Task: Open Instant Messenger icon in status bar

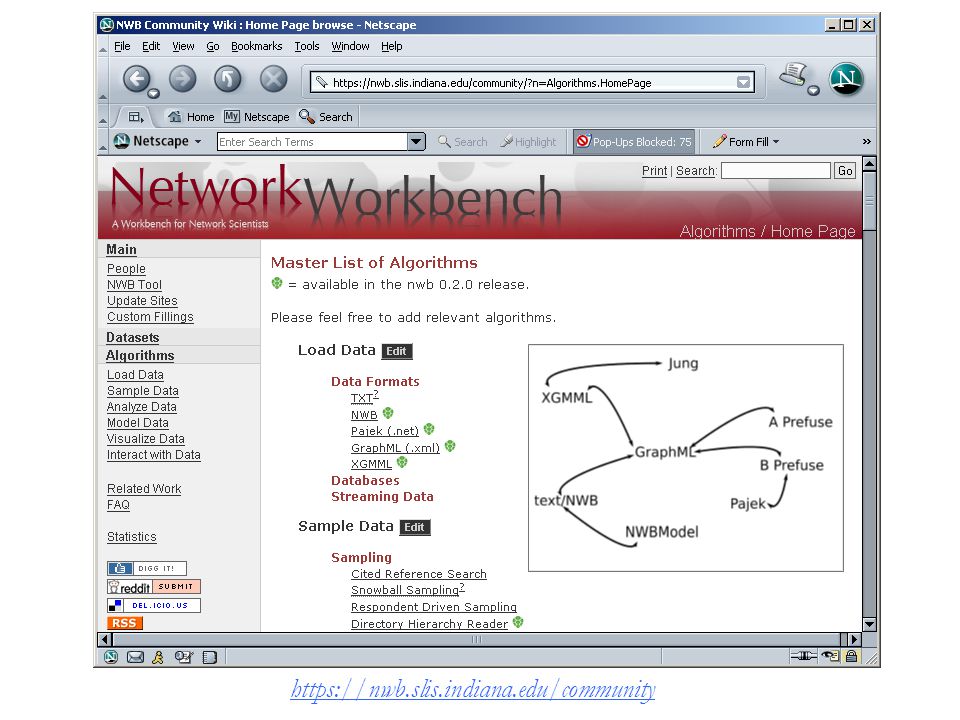Action: (x=158, y=657)
